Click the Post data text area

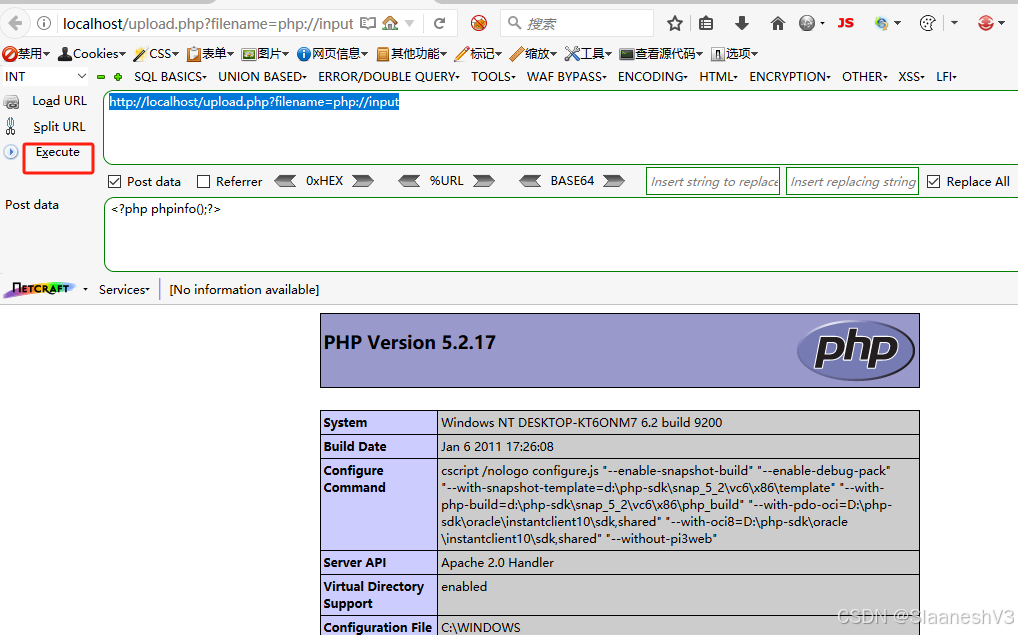[561, 234]
